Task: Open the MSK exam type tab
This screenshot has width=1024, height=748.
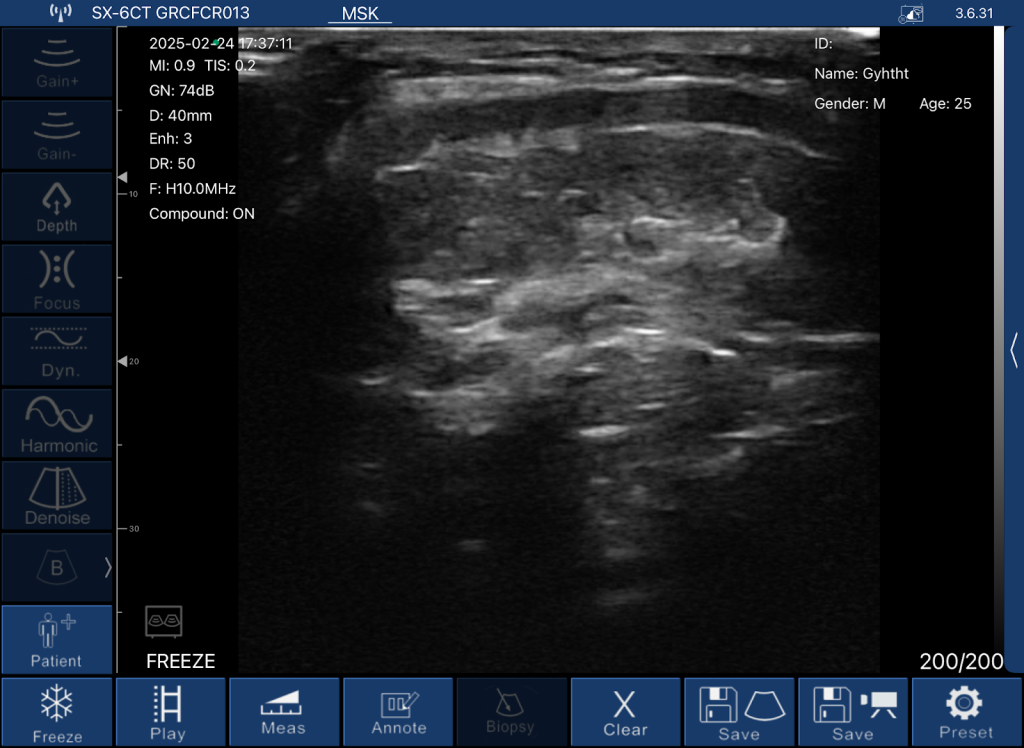Action: pos(360,13)
